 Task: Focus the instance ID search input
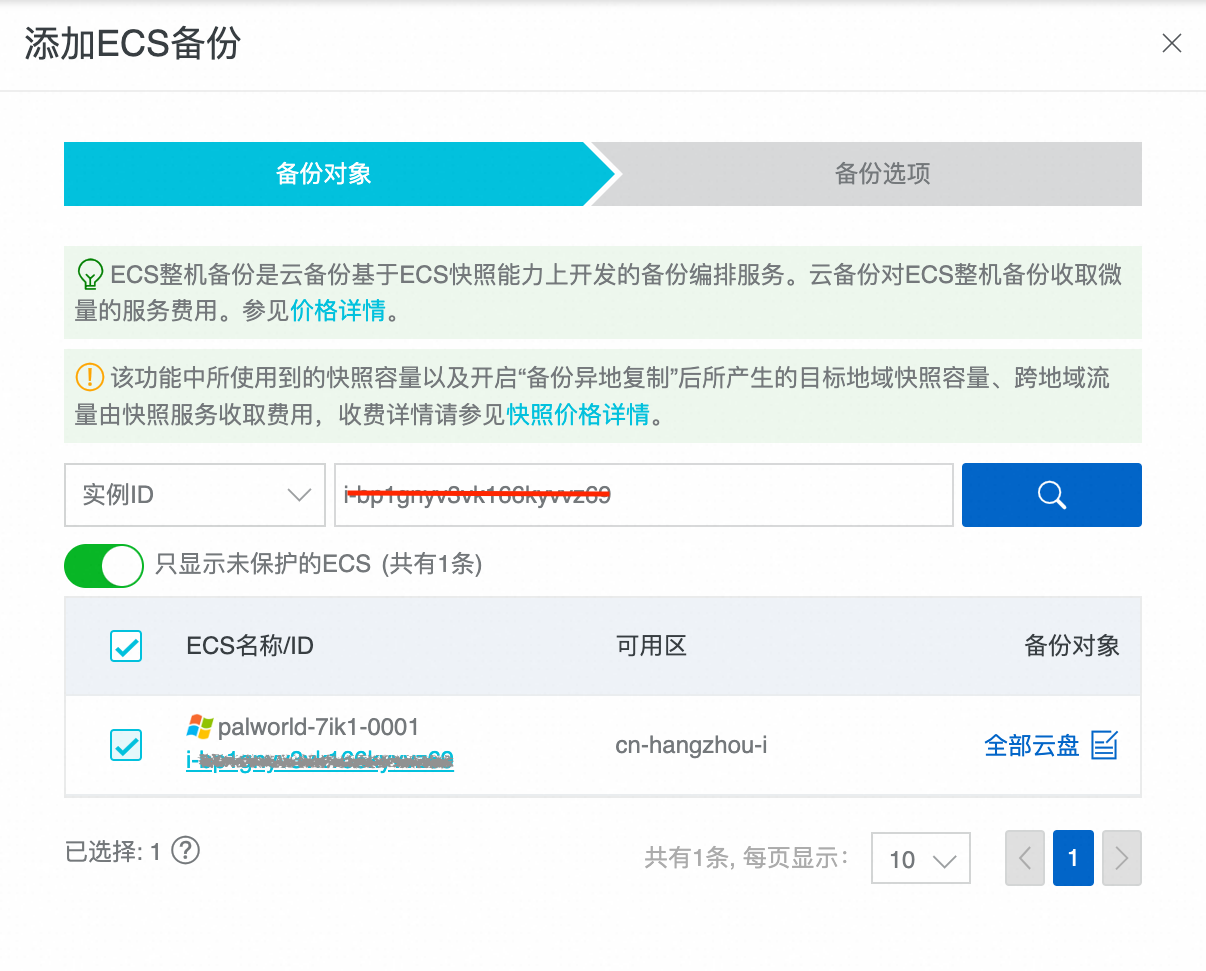coord(644,495)
